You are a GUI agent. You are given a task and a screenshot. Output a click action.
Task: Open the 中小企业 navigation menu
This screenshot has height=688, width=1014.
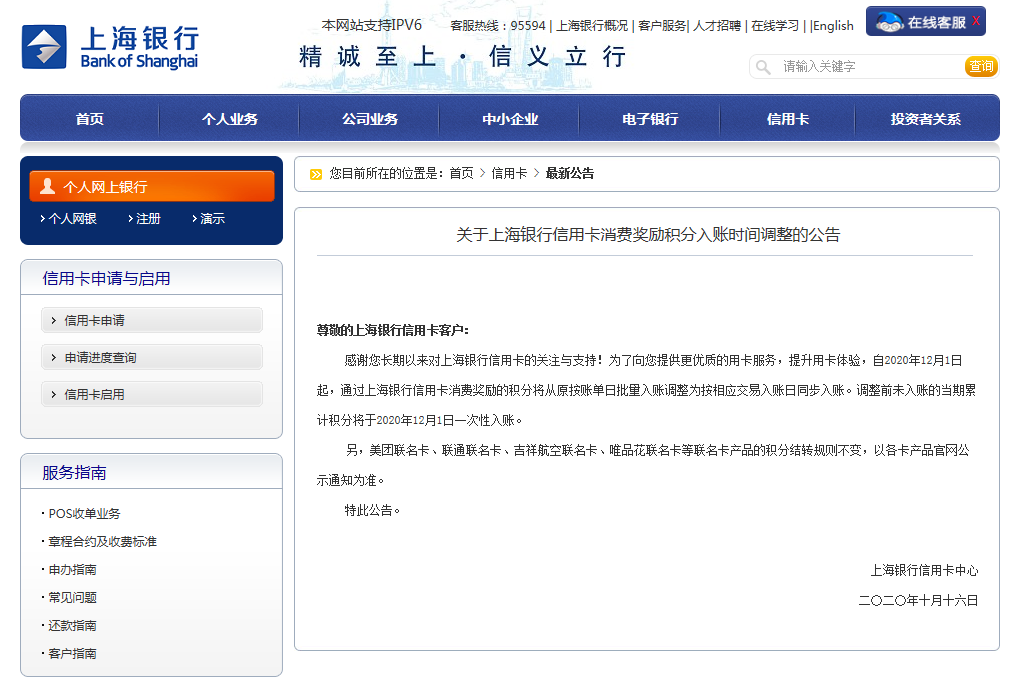(510, 119)
